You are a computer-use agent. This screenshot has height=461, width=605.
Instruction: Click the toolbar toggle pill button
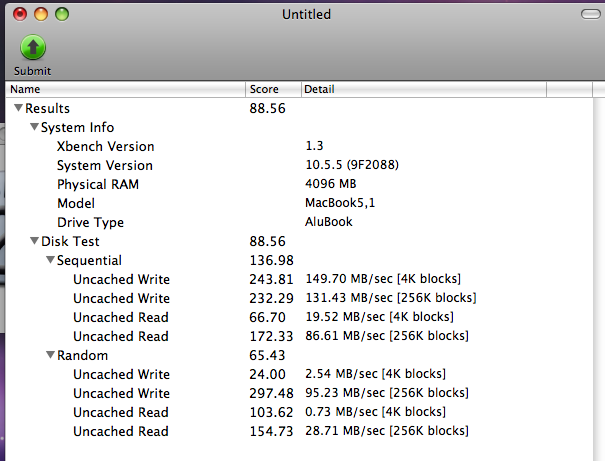click(591, 14)
